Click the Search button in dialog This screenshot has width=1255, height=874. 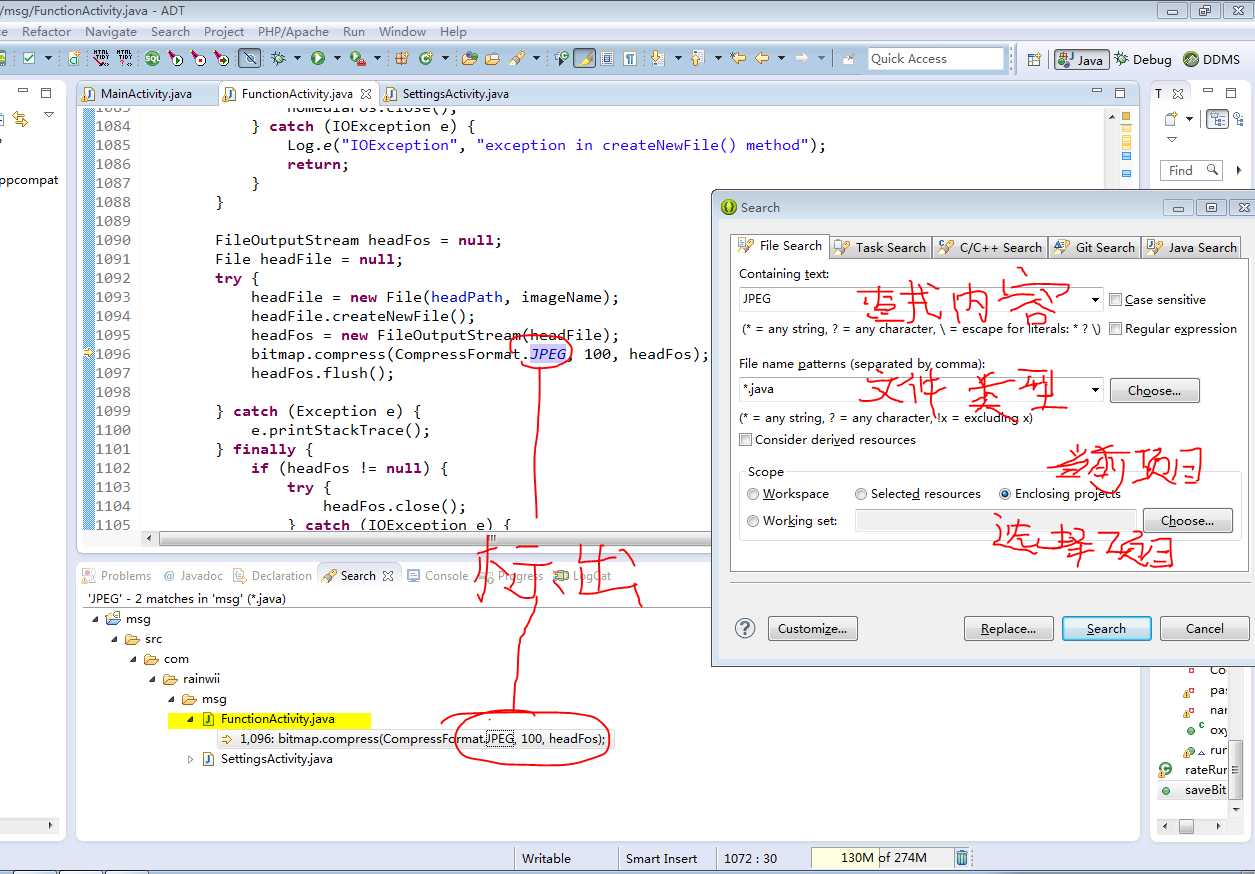(x=1106, y=628)
